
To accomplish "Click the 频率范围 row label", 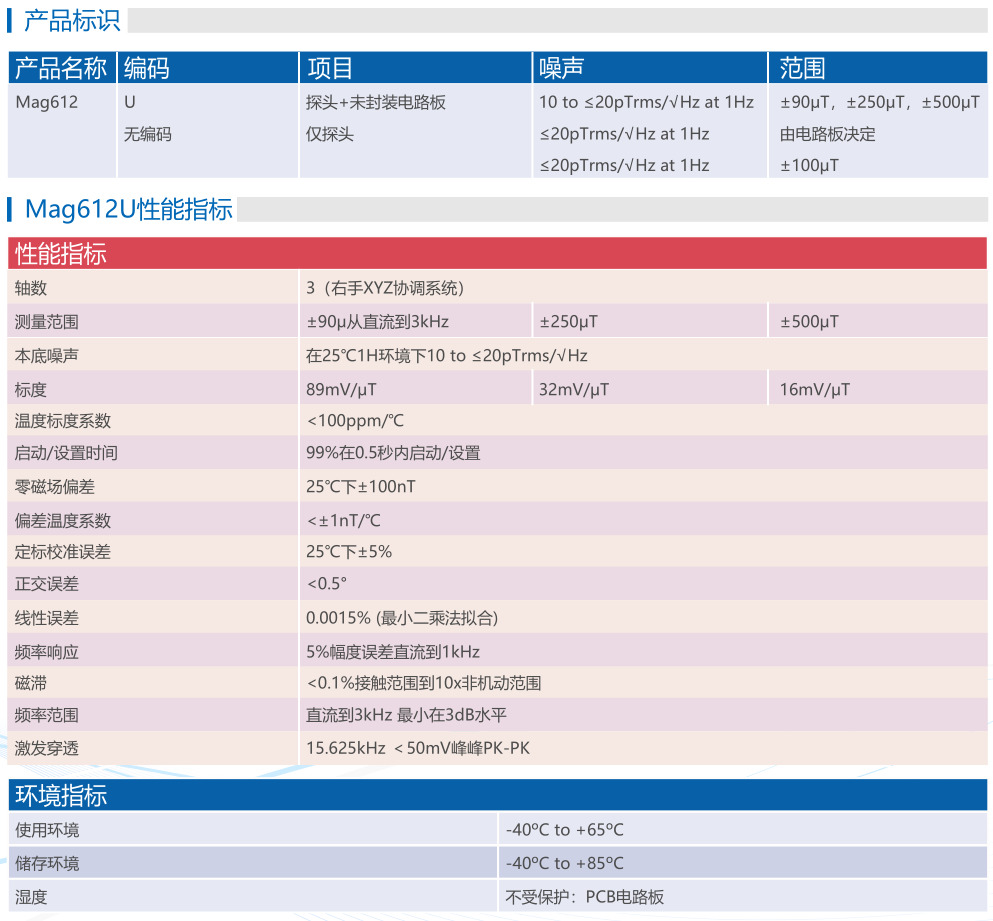I will click(x=47, y=715).
